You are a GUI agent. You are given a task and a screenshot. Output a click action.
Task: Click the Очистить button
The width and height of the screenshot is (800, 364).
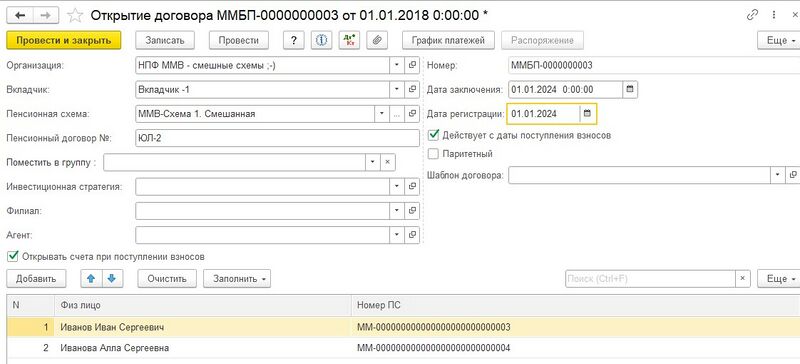(x=167, y=279)
